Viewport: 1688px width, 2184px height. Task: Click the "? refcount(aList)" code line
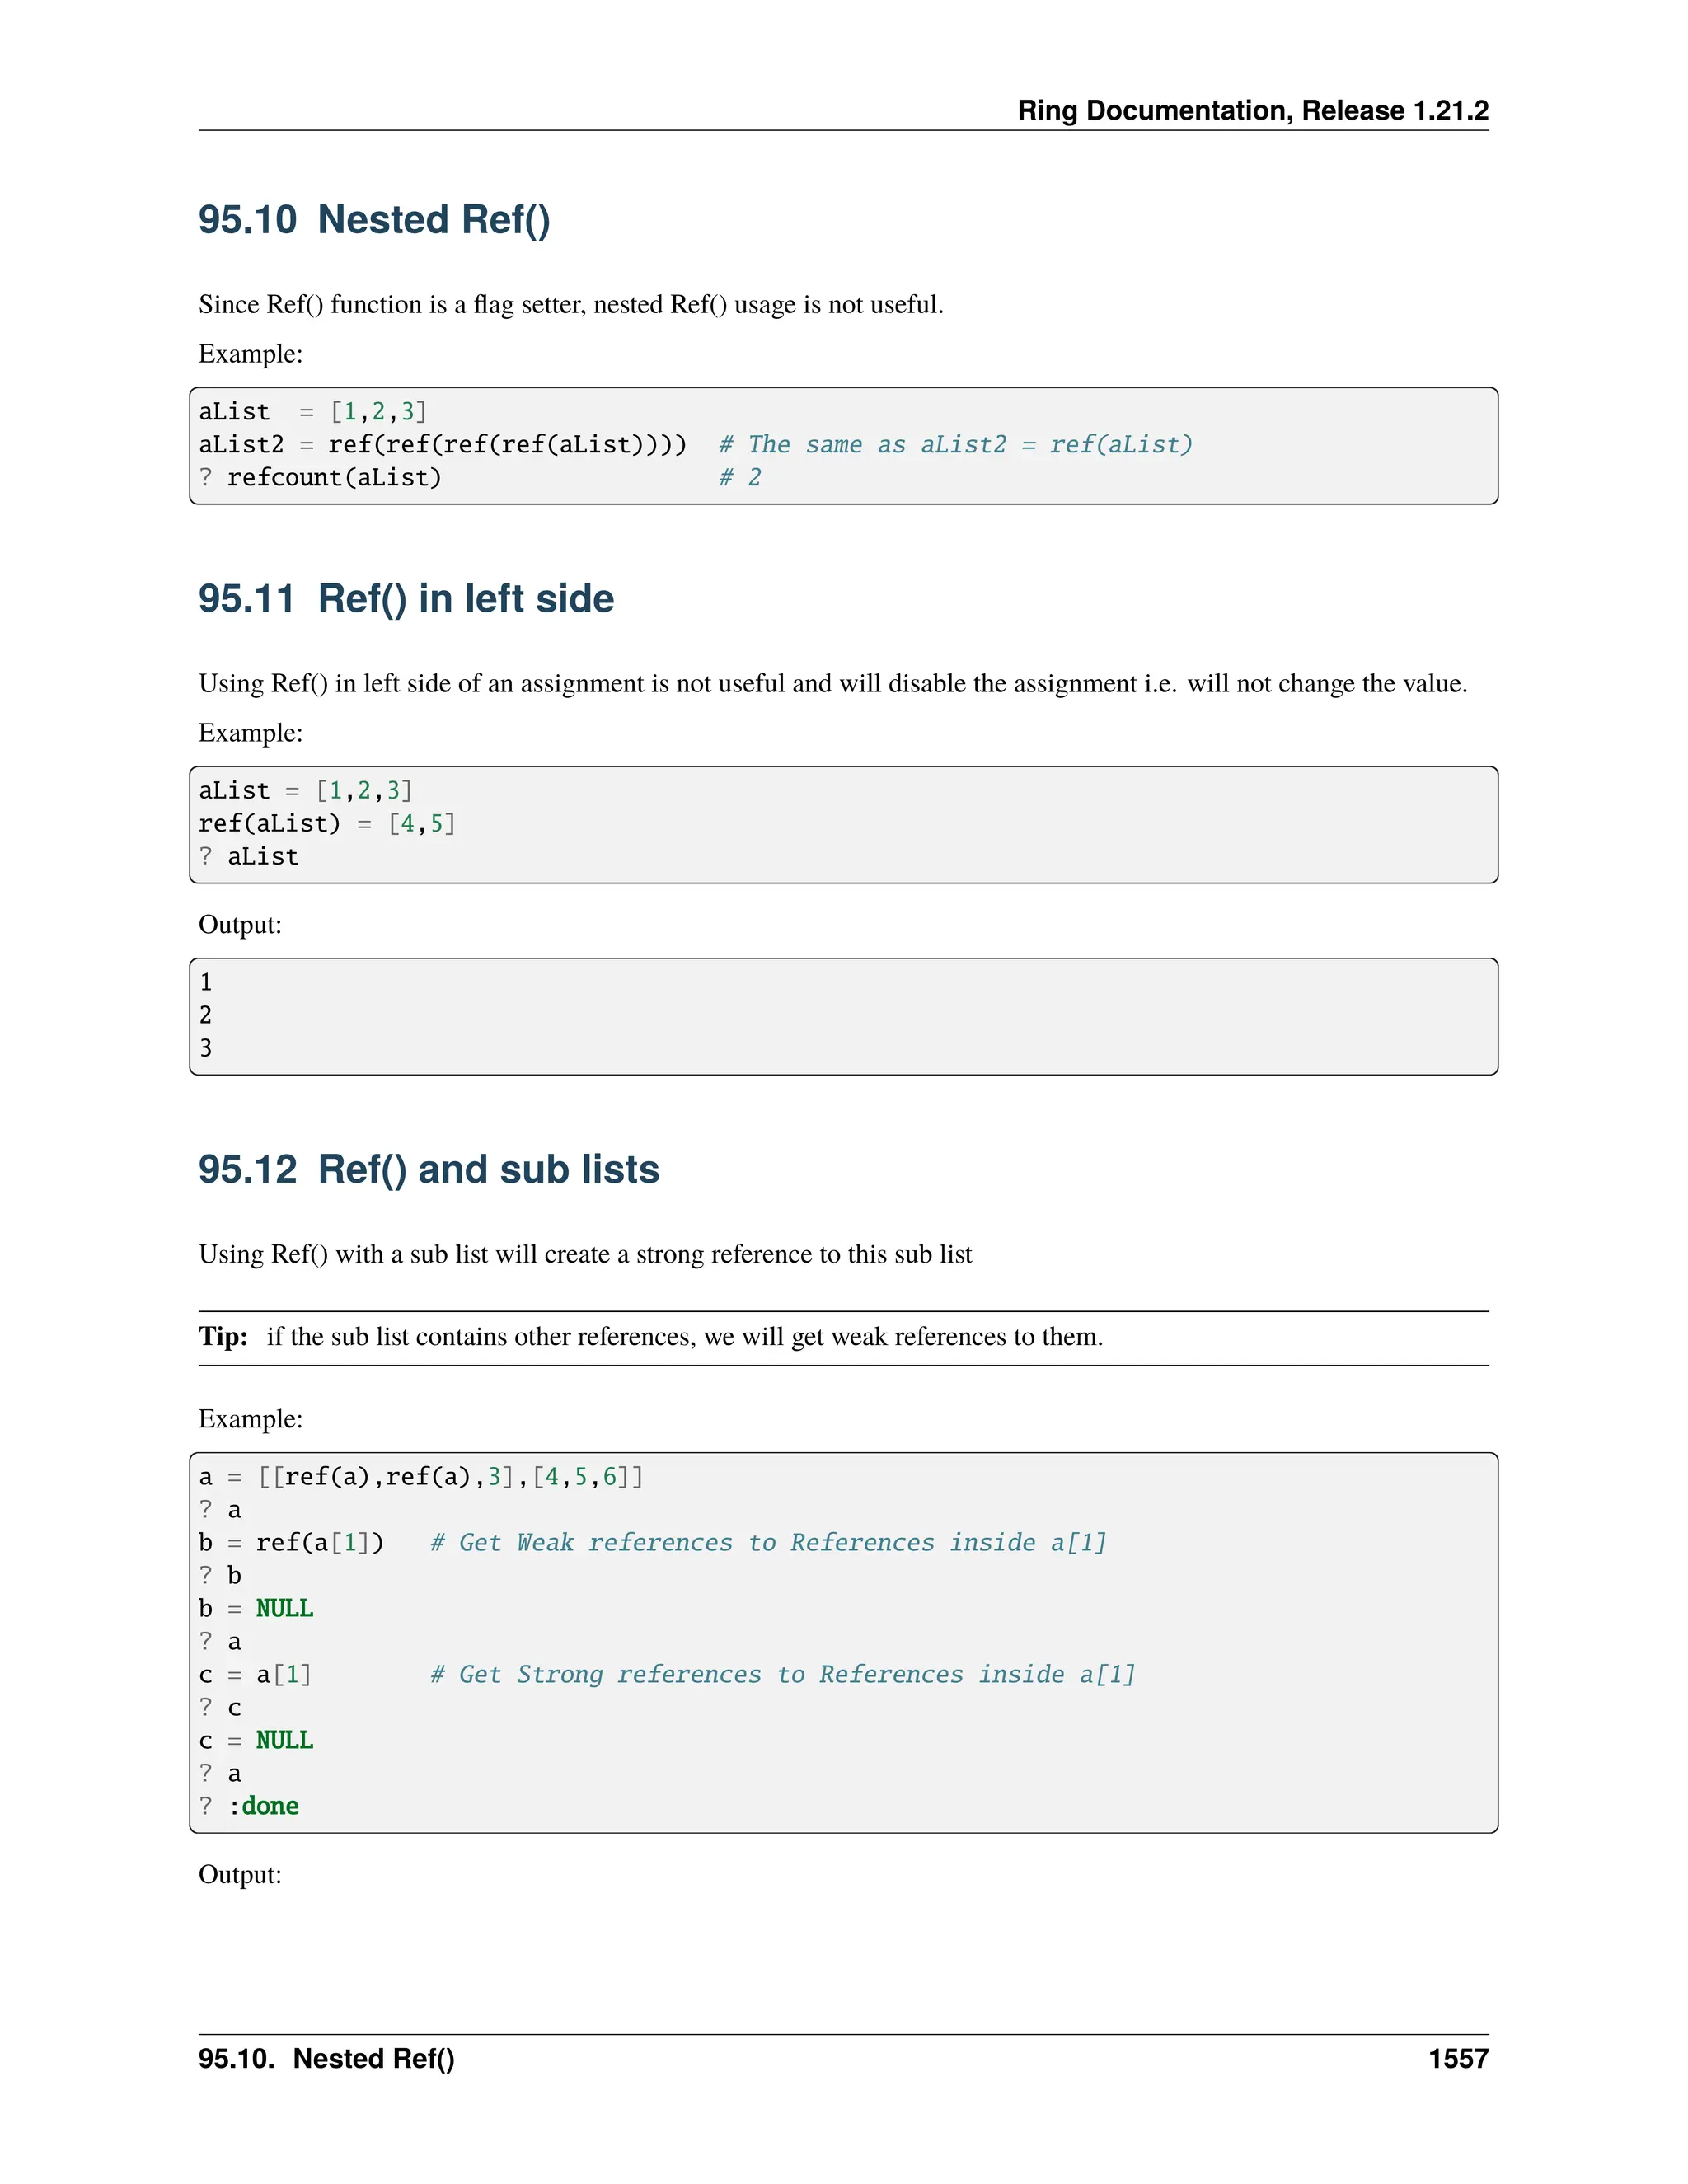(320, 478)
